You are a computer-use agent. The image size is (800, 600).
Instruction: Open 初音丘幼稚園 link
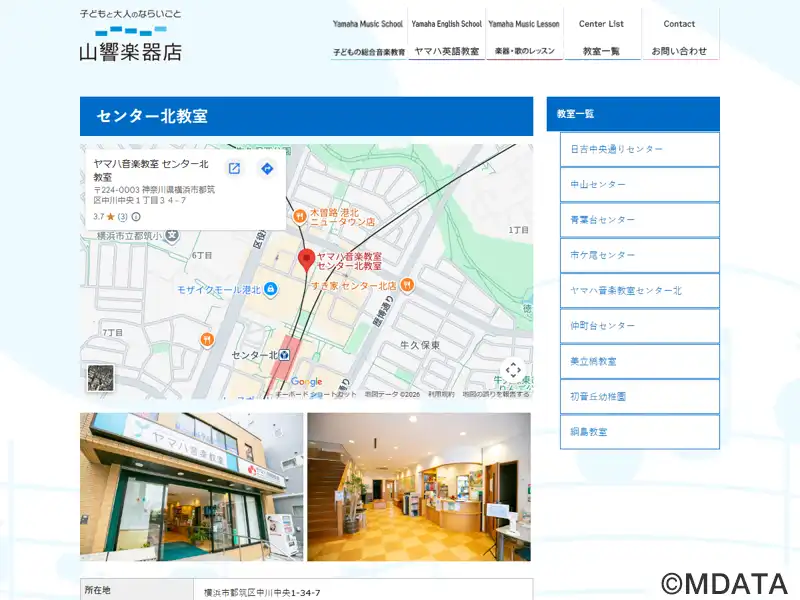point(640,396)
